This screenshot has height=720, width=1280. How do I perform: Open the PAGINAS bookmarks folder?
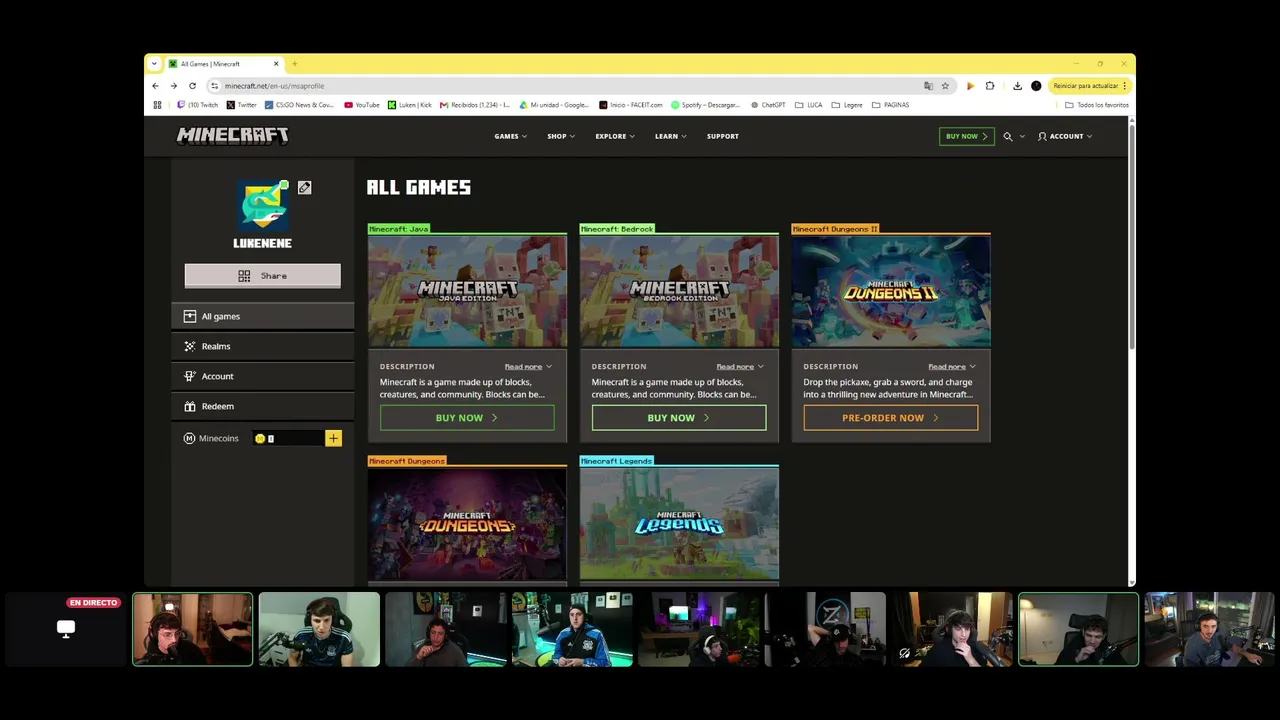point(890,105)
